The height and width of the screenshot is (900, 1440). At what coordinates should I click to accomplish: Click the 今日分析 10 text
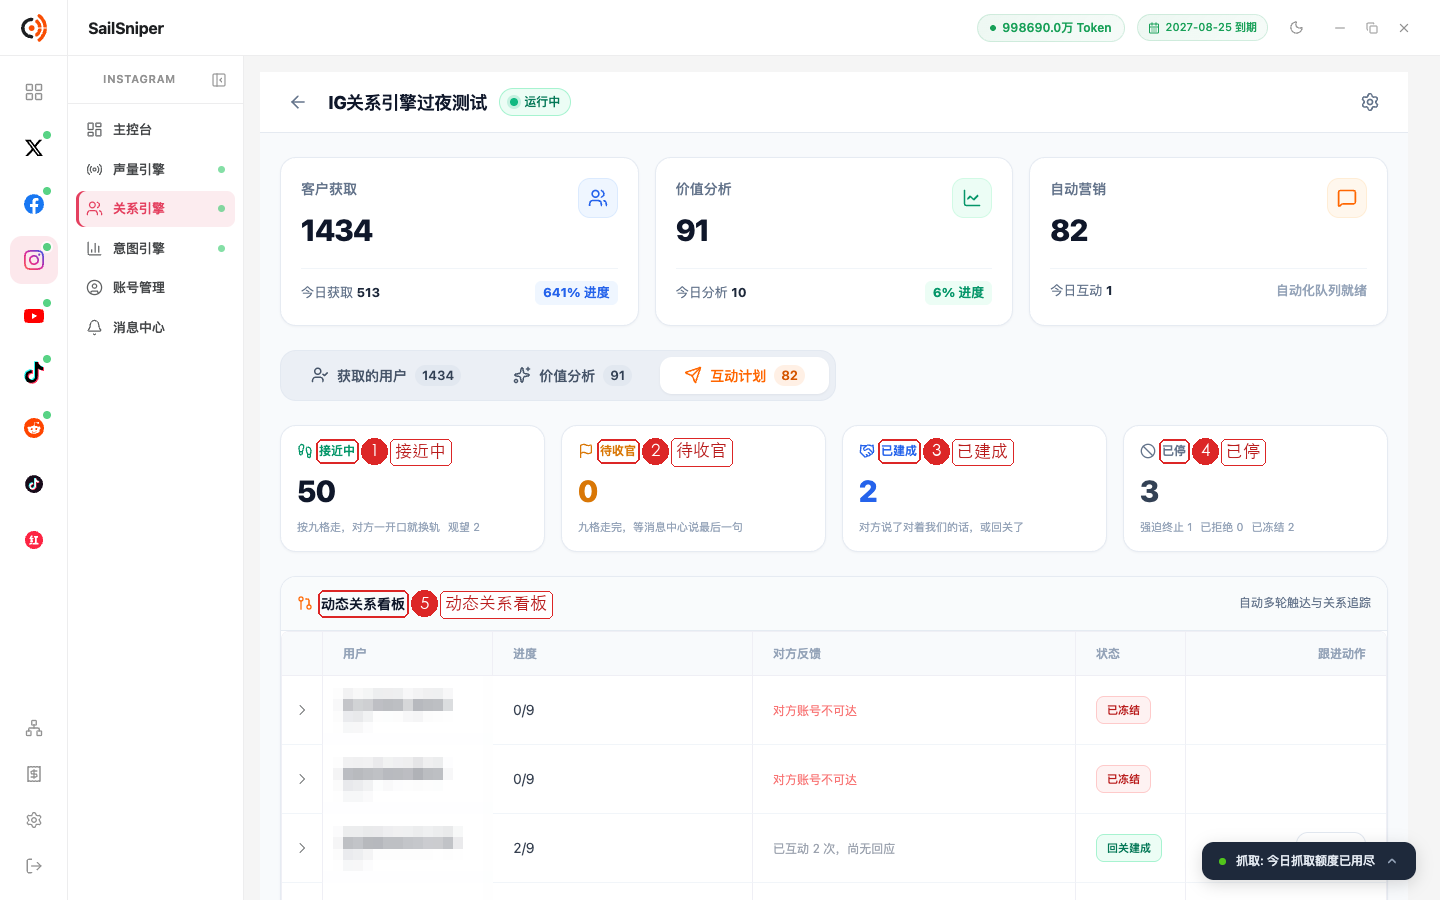tap(711, 293)
